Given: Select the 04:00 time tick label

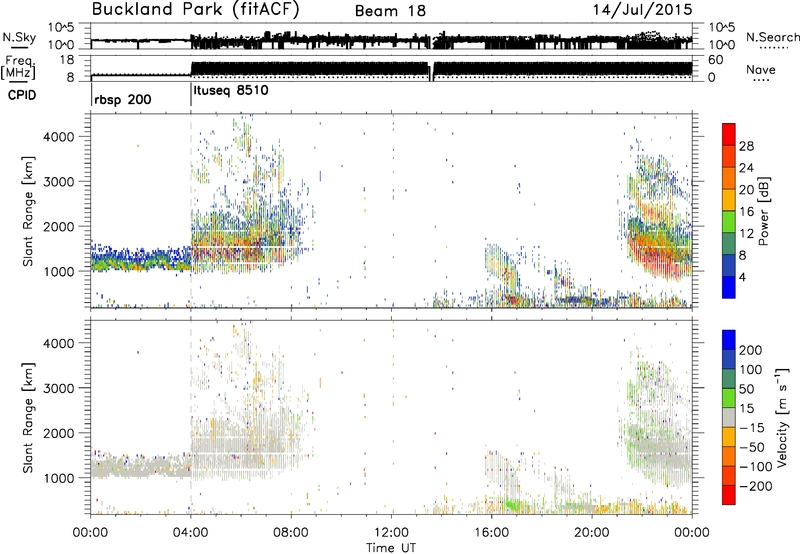Looking at the screenshot, I should [x=191, y=533].
